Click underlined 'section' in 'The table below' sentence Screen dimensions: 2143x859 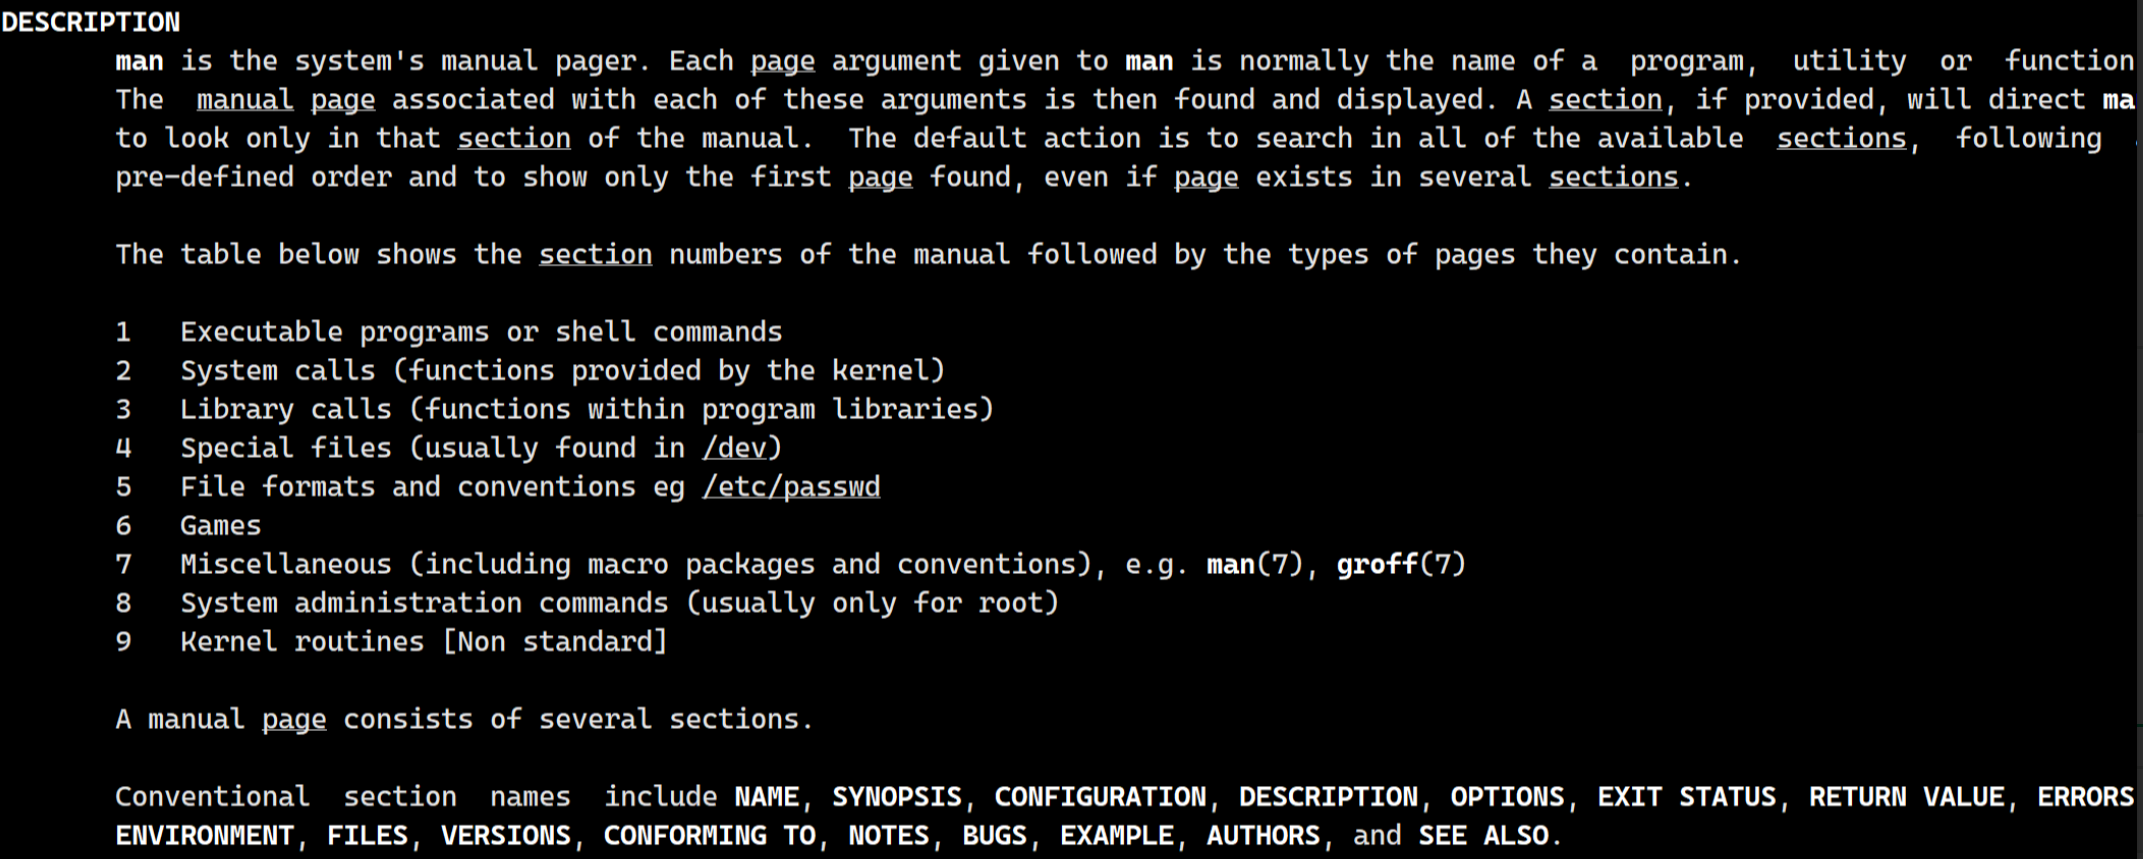tap(595, 255)
